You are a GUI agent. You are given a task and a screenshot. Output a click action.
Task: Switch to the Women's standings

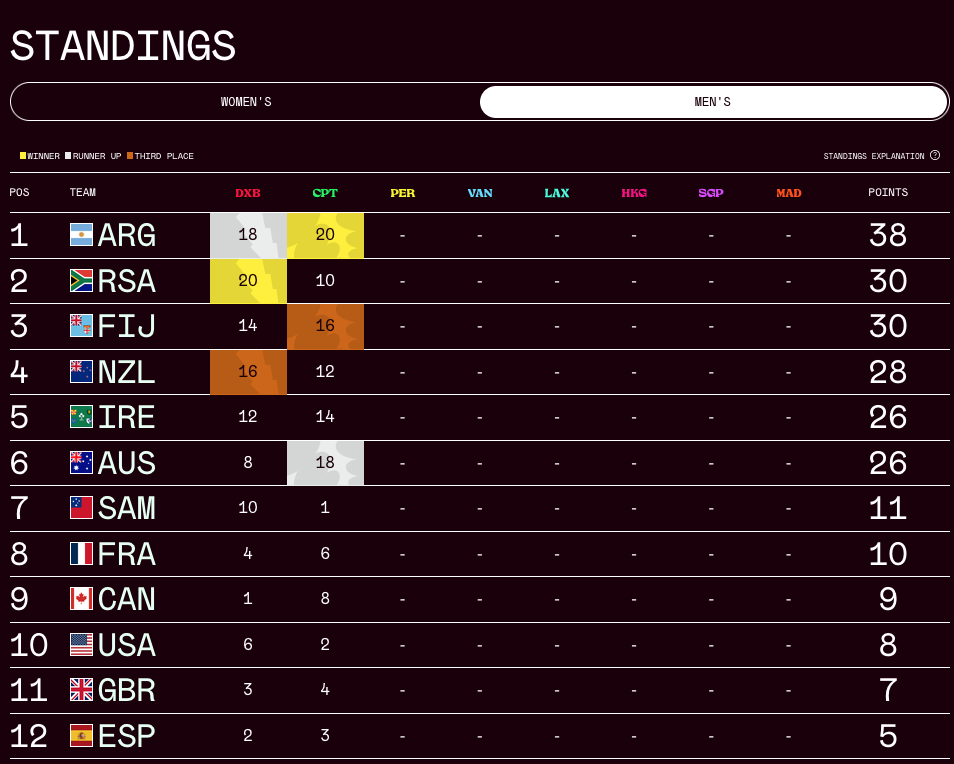tap(246, 102)
